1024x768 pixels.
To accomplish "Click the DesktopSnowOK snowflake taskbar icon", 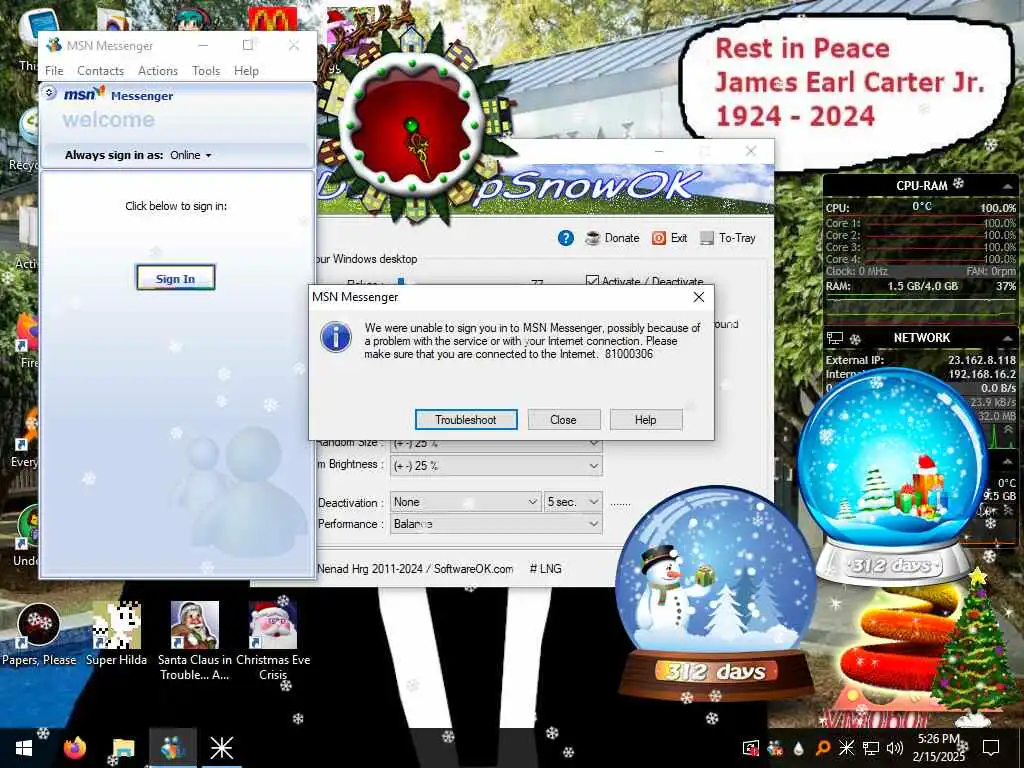I will [221, 748].
